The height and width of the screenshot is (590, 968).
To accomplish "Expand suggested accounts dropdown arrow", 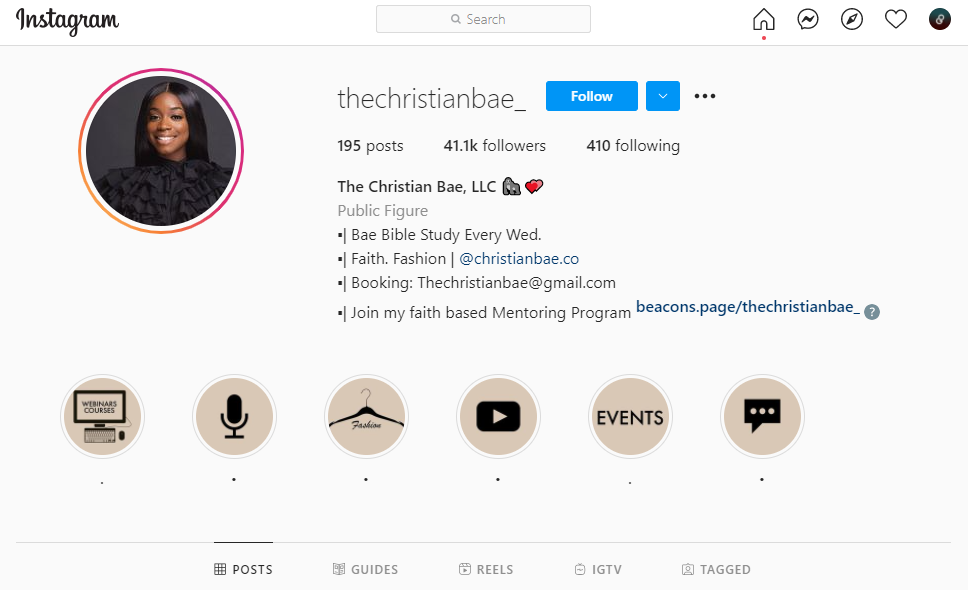I will [663, 96].
